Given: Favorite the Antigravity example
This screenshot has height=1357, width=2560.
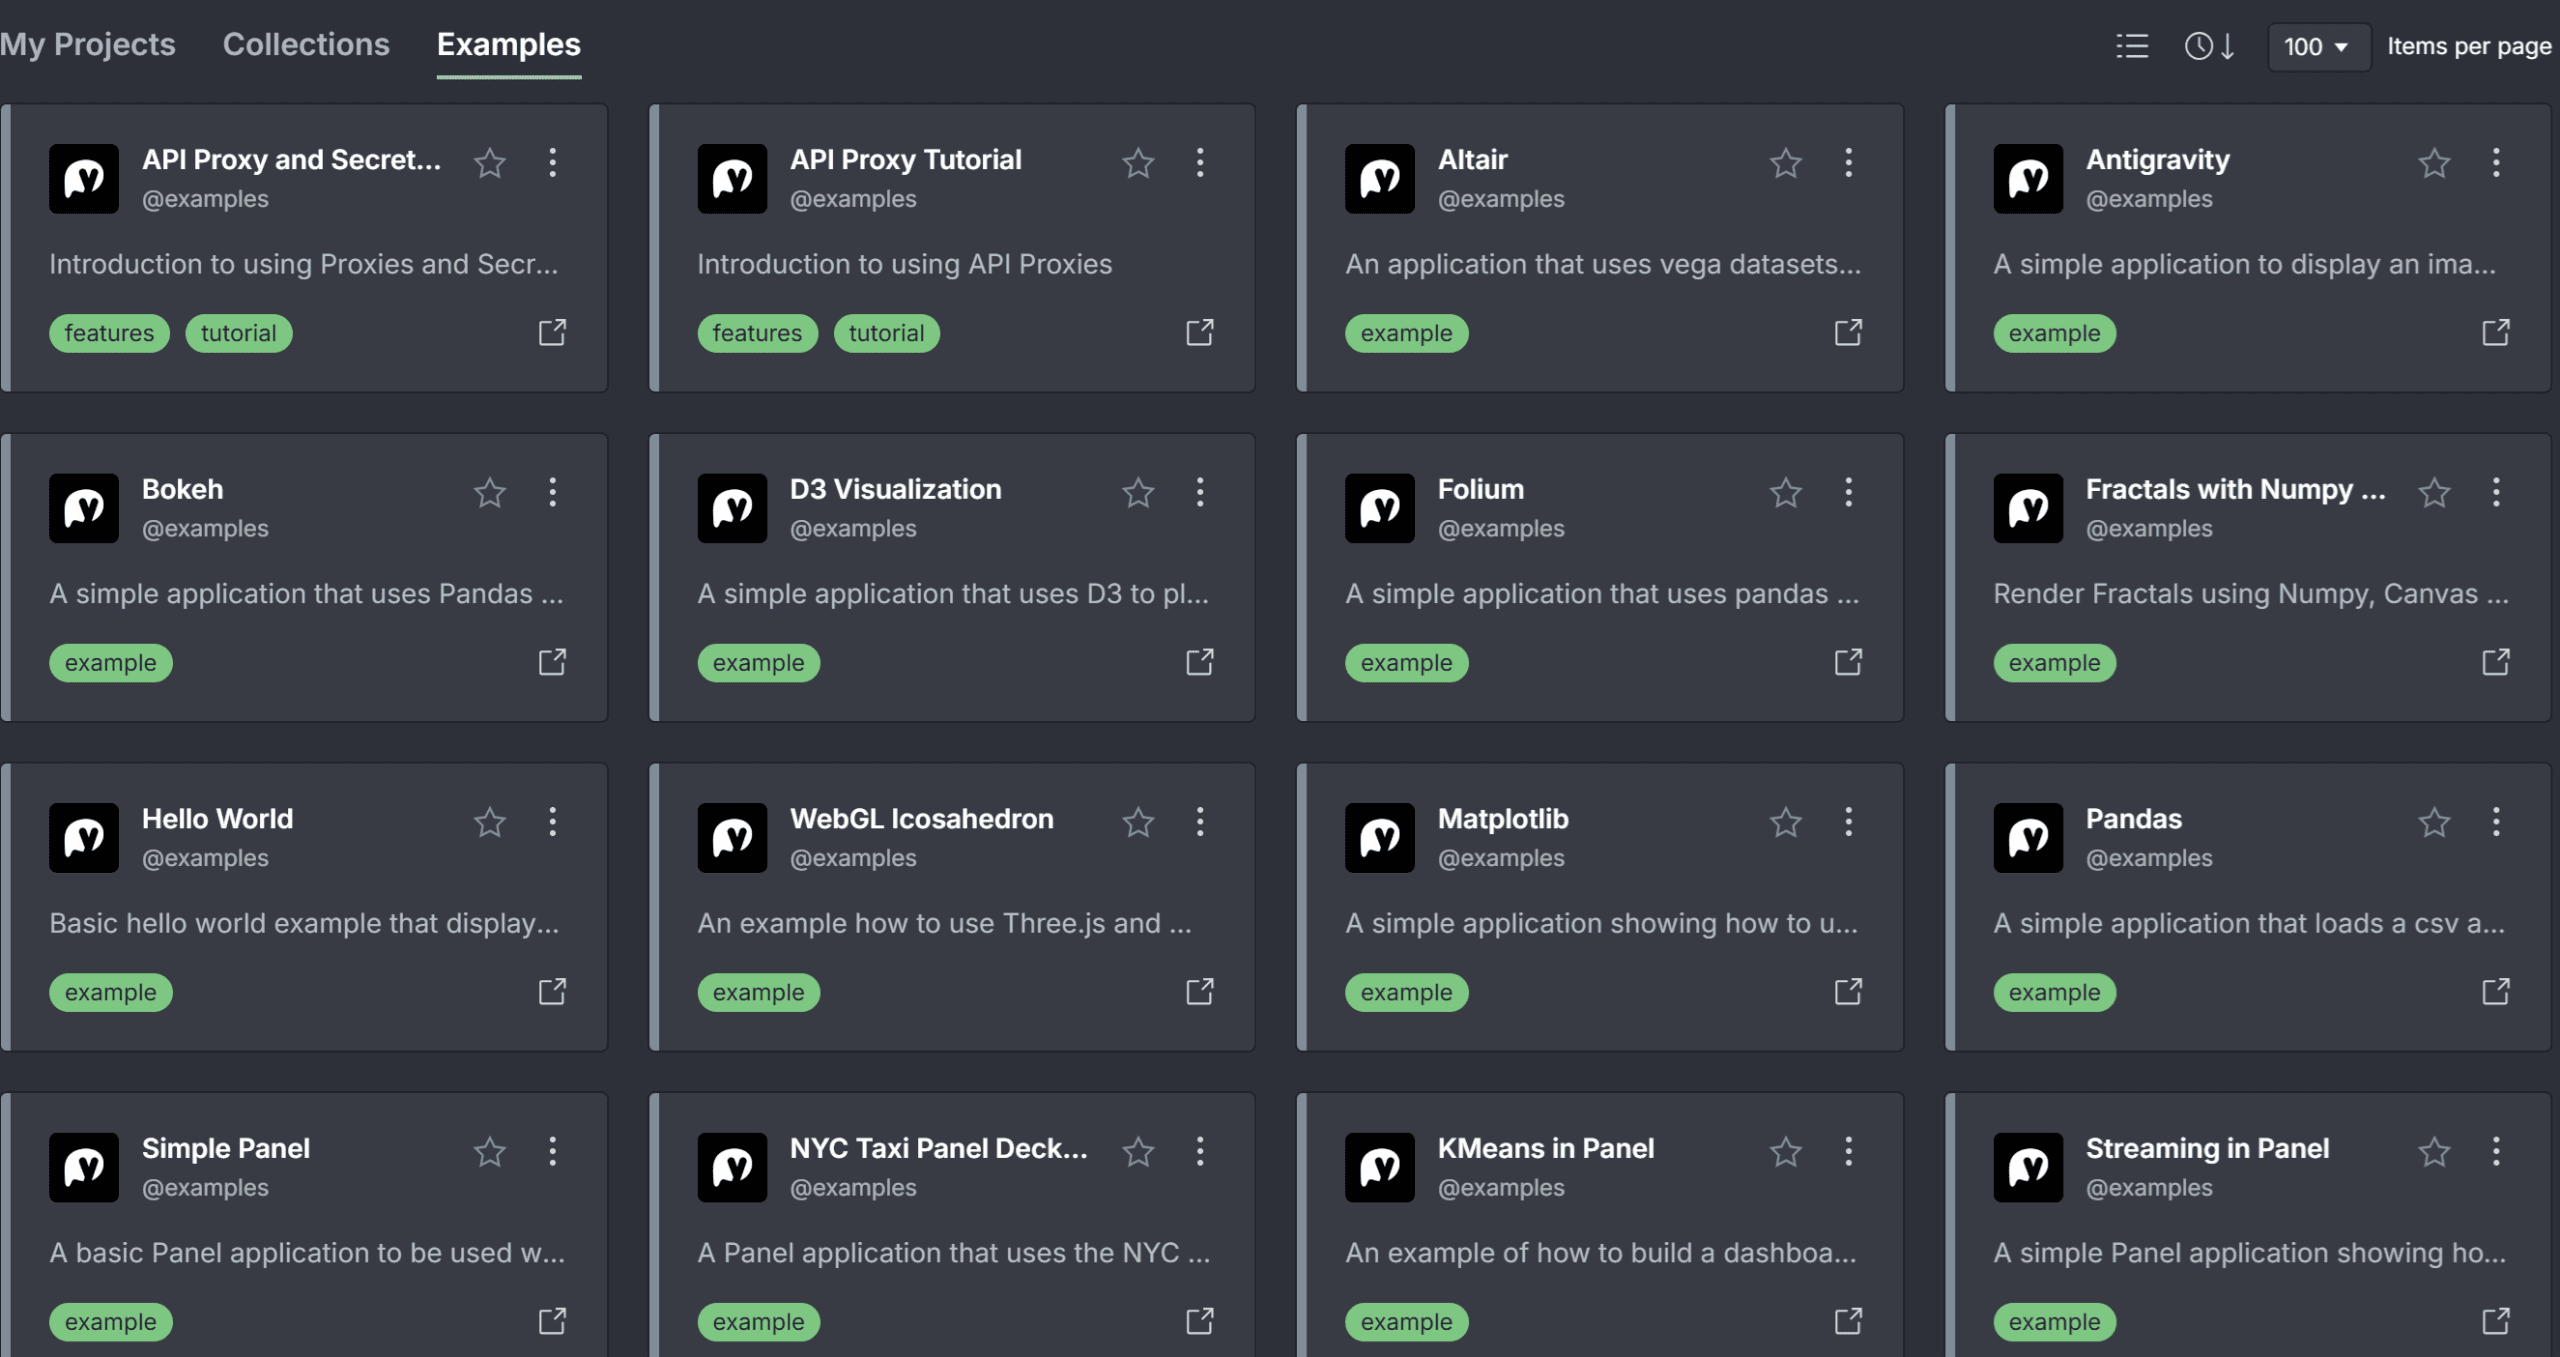Looking at the screenshot, I should [x=2434, y=162].
